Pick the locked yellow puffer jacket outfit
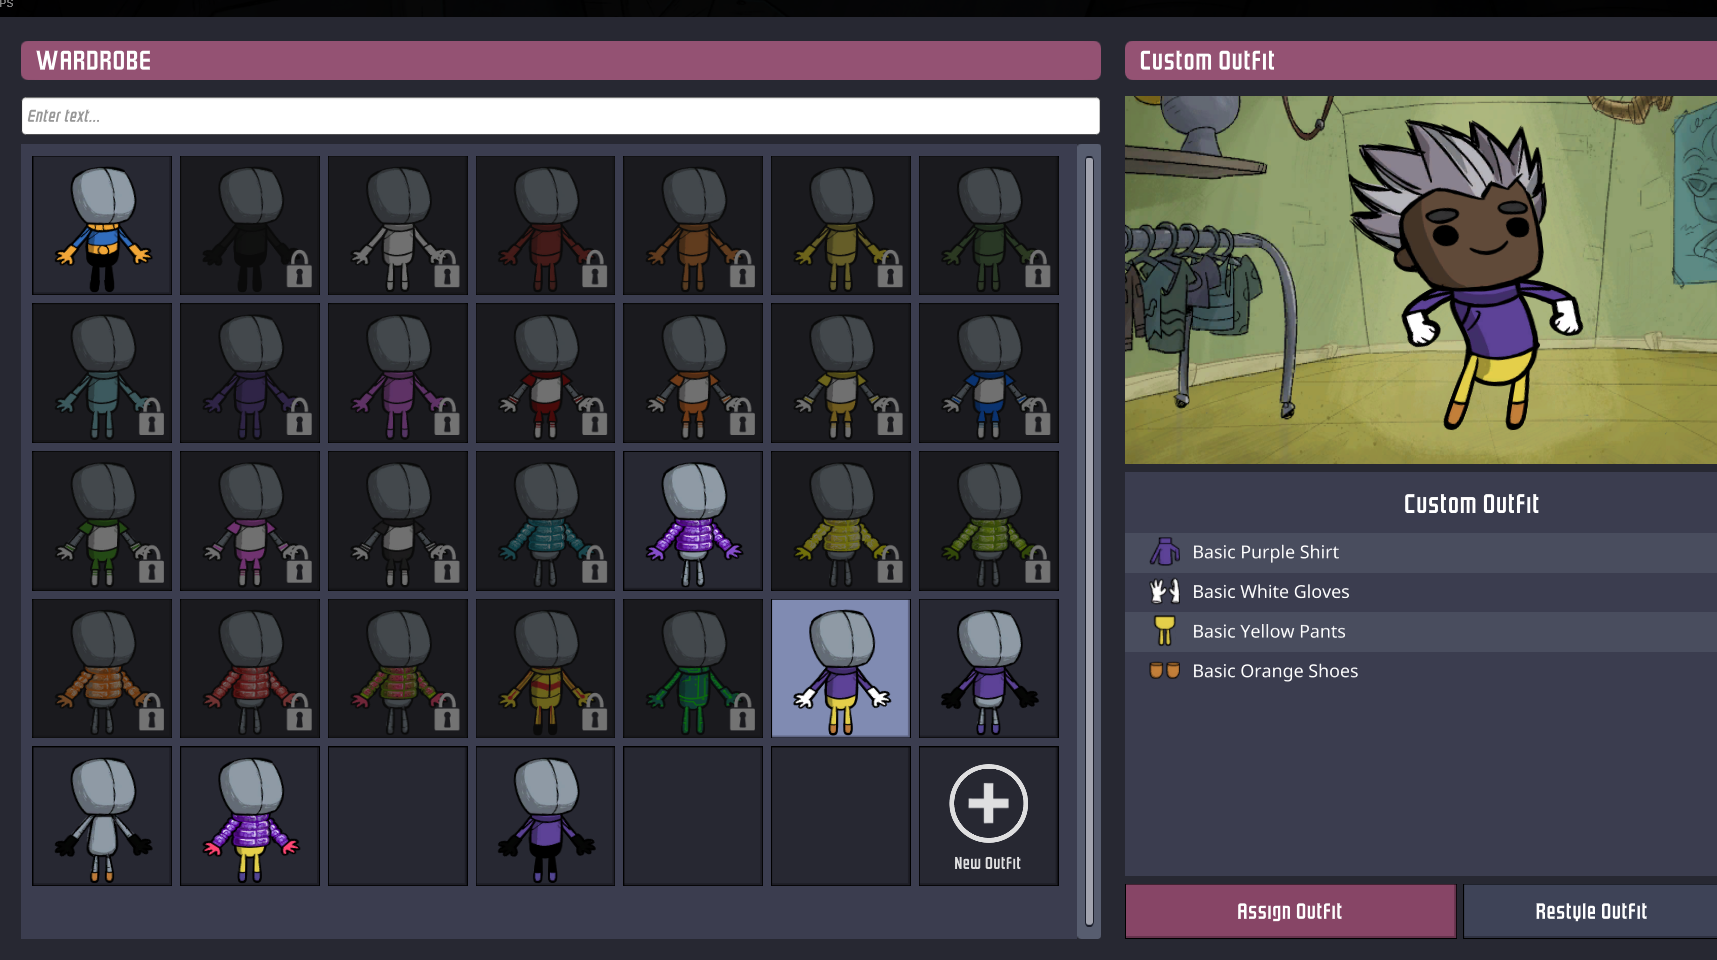This screenshot has height=960, width=1717. click(x=841, y=521)
